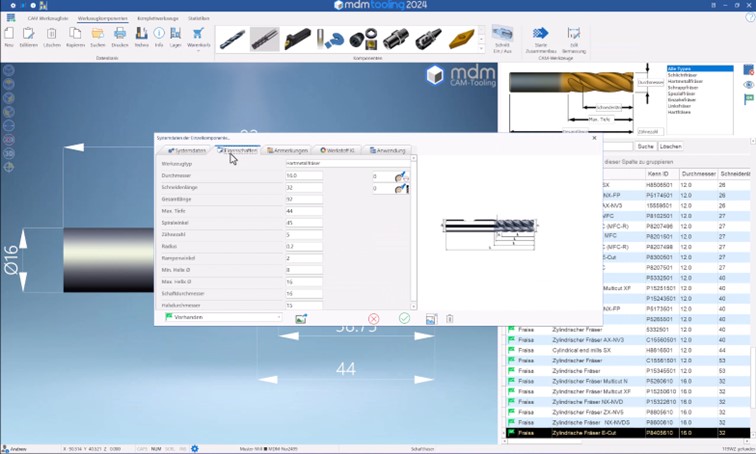The height and width of the screenshot is (454, 756).
Task: Click scroll-up arrow of properties list
Action: 413,158
